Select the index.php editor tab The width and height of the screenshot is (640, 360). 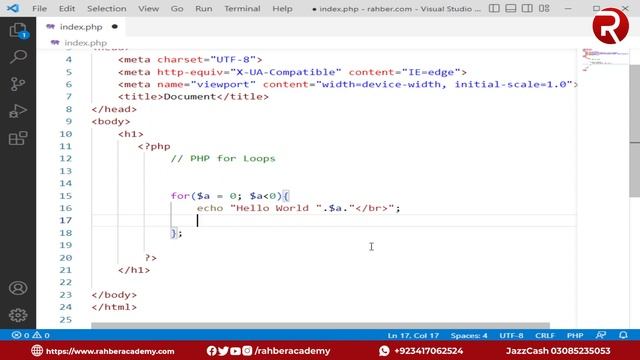coord(81,27)
